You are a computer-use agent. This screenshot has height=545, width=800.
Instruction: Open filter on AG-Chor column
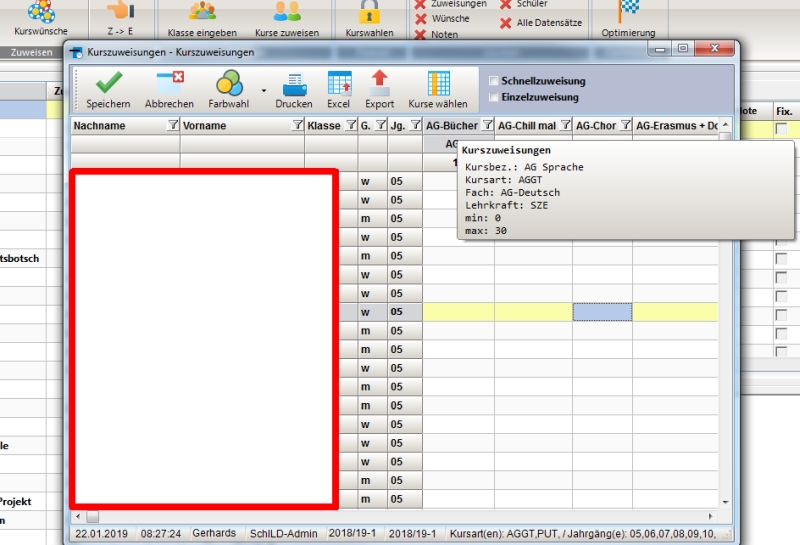(626, 125)
